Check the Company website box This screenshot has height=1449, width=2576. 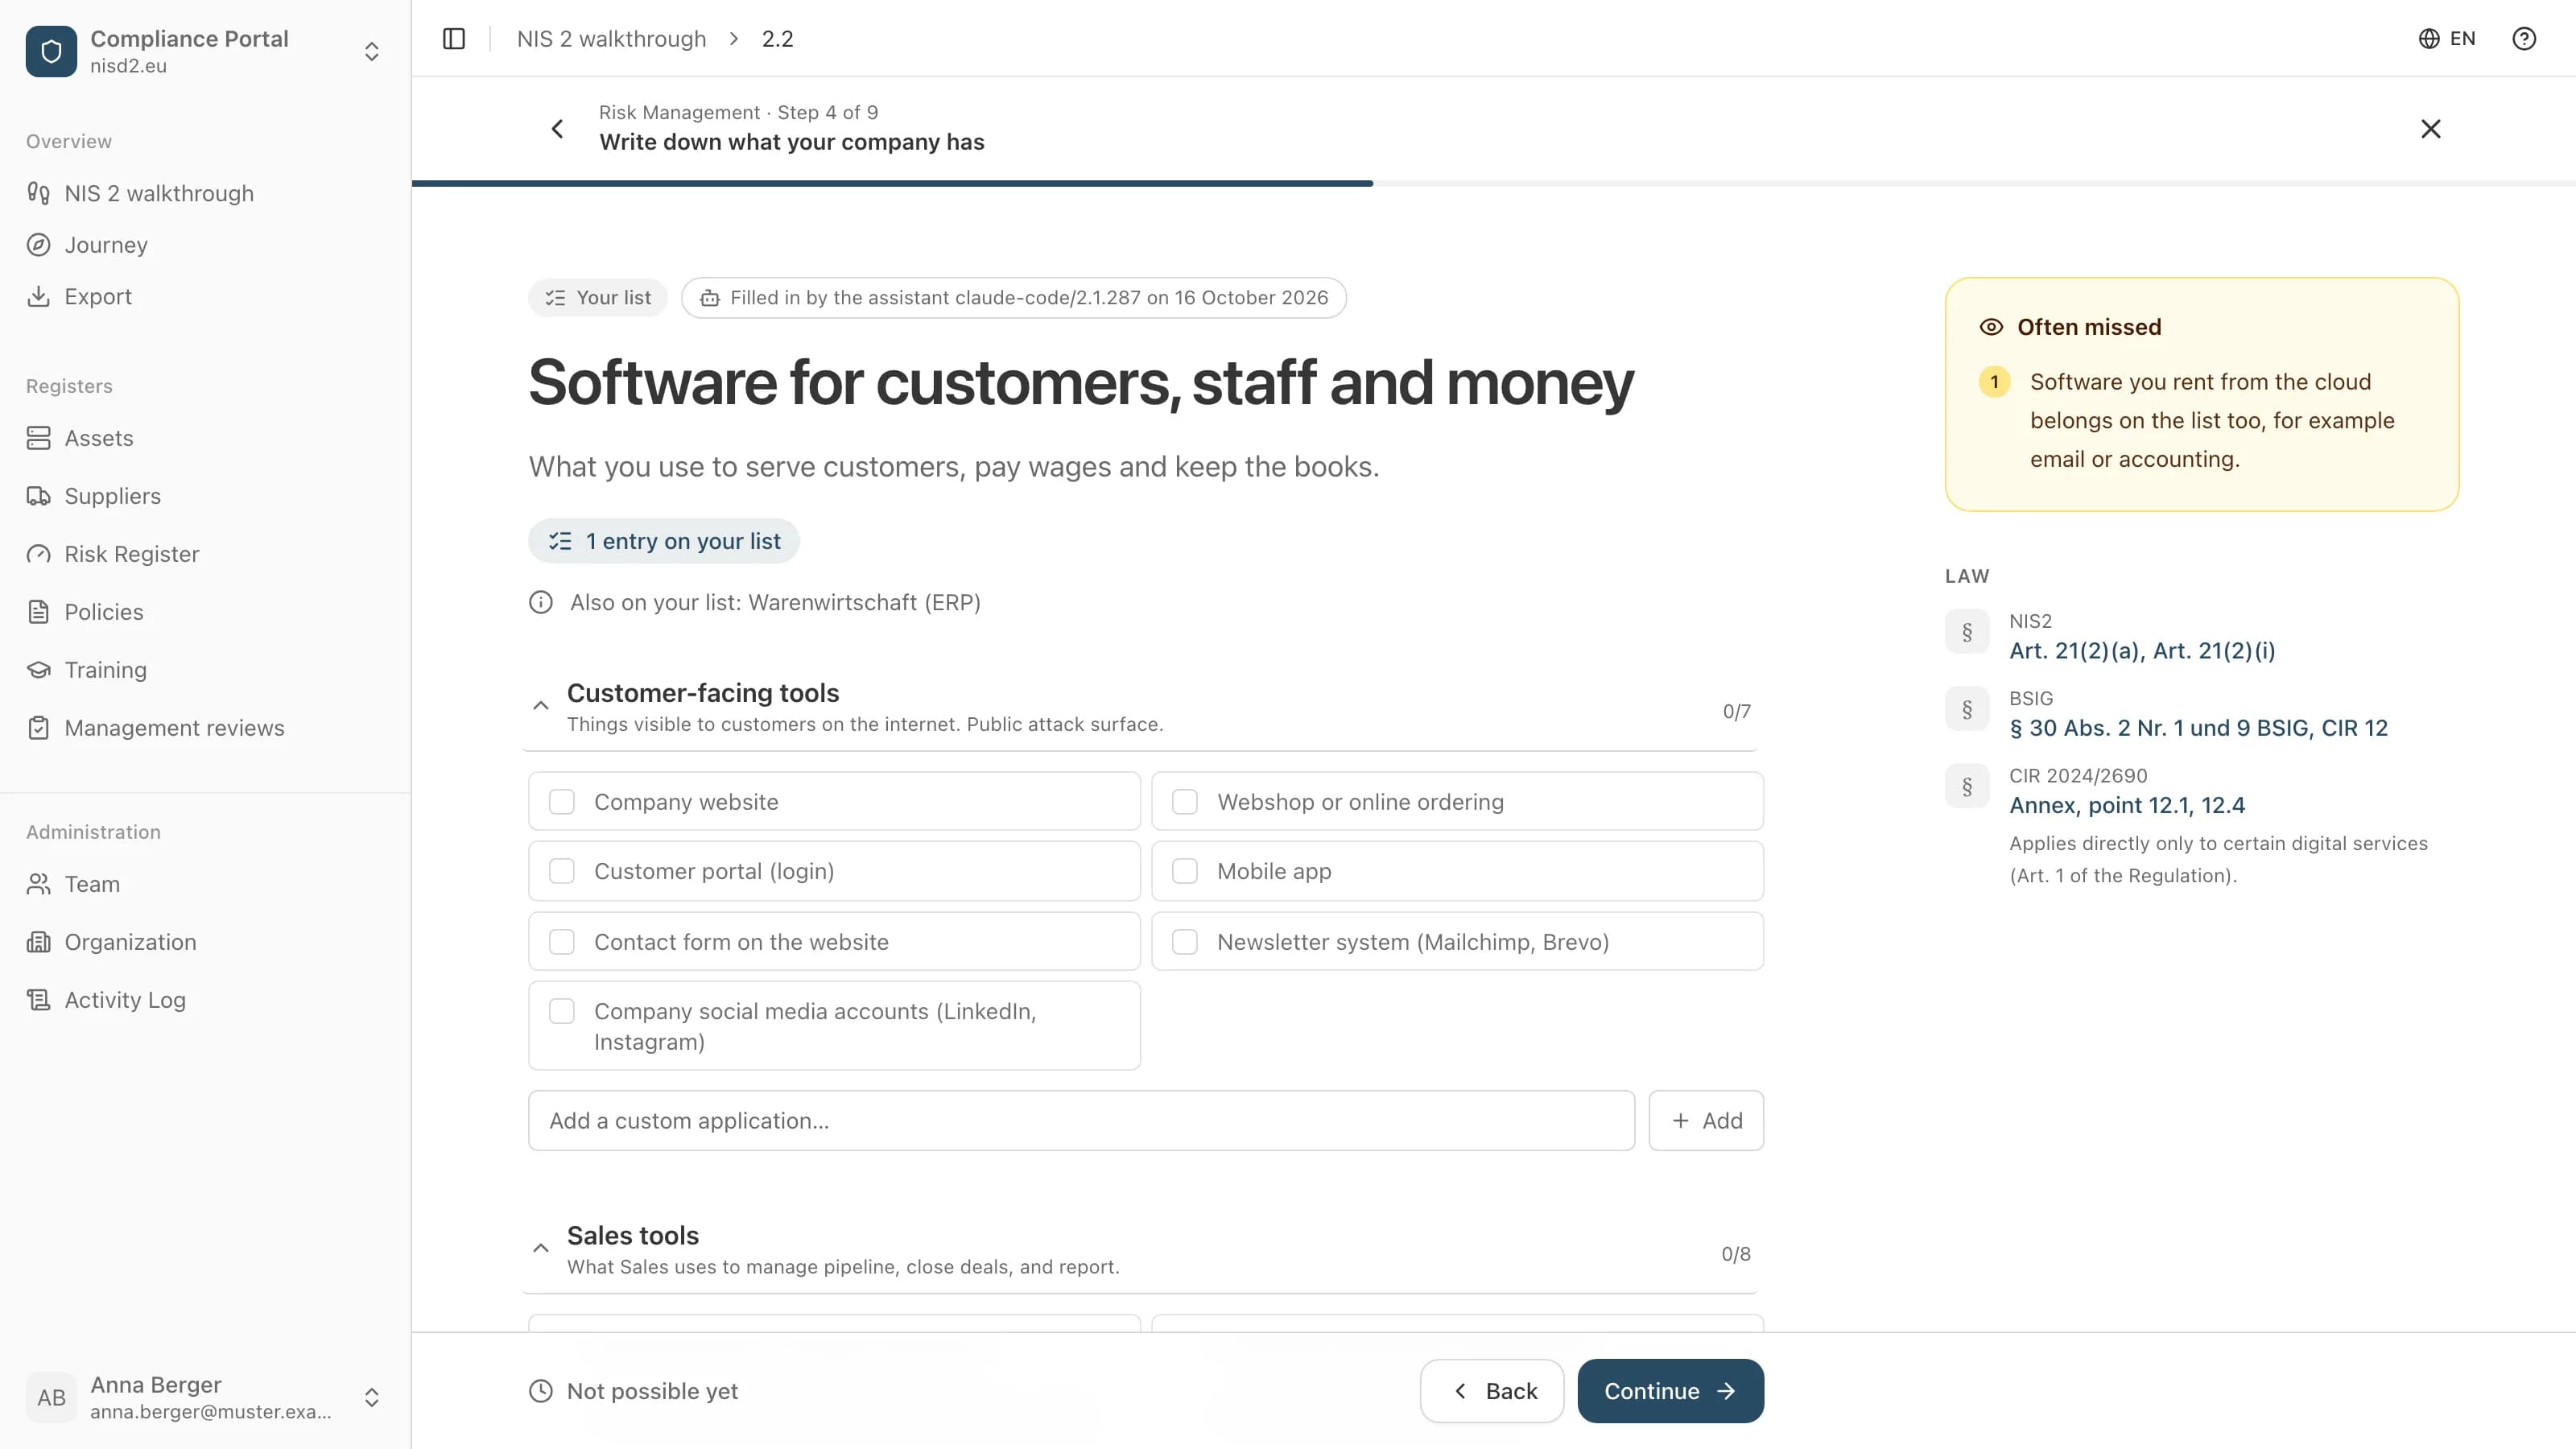point(562,802)
